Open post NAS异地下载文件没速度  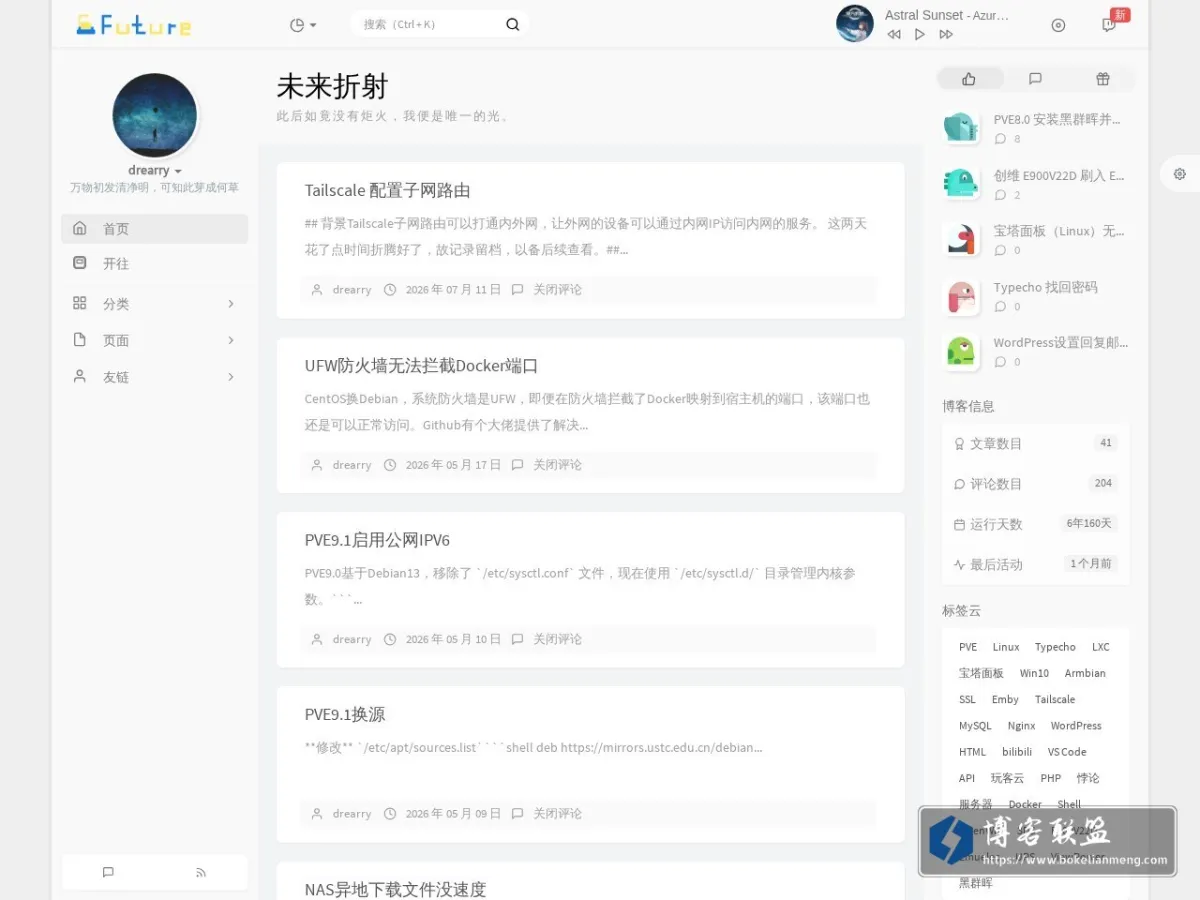point(395,889)
